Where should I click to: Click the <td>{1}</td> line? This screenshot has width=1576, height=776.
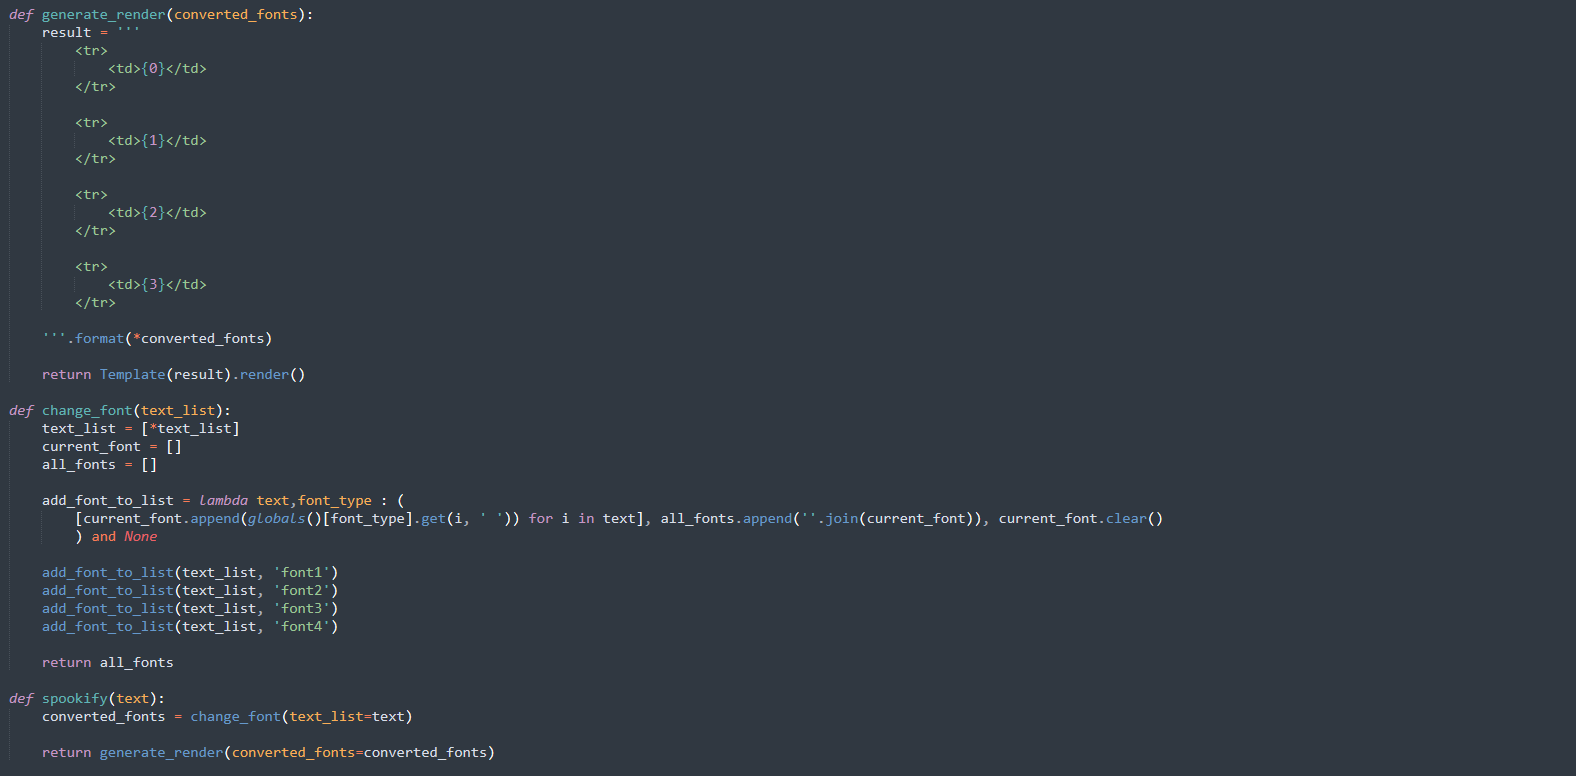pos(157,140)
